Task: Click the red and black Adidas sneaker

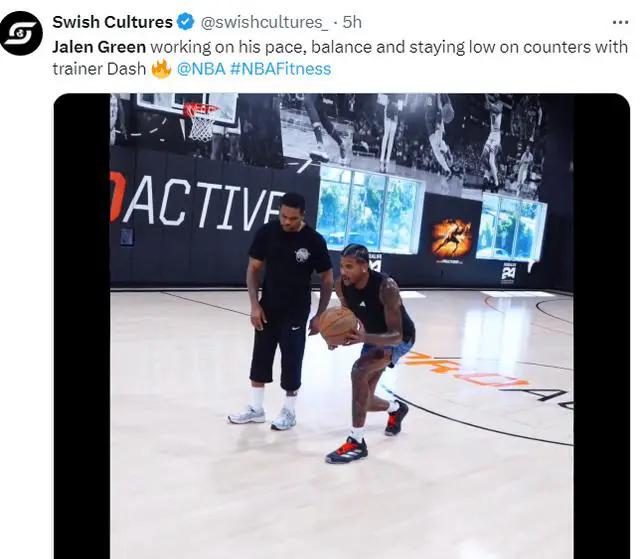Action: click(347, 450)
